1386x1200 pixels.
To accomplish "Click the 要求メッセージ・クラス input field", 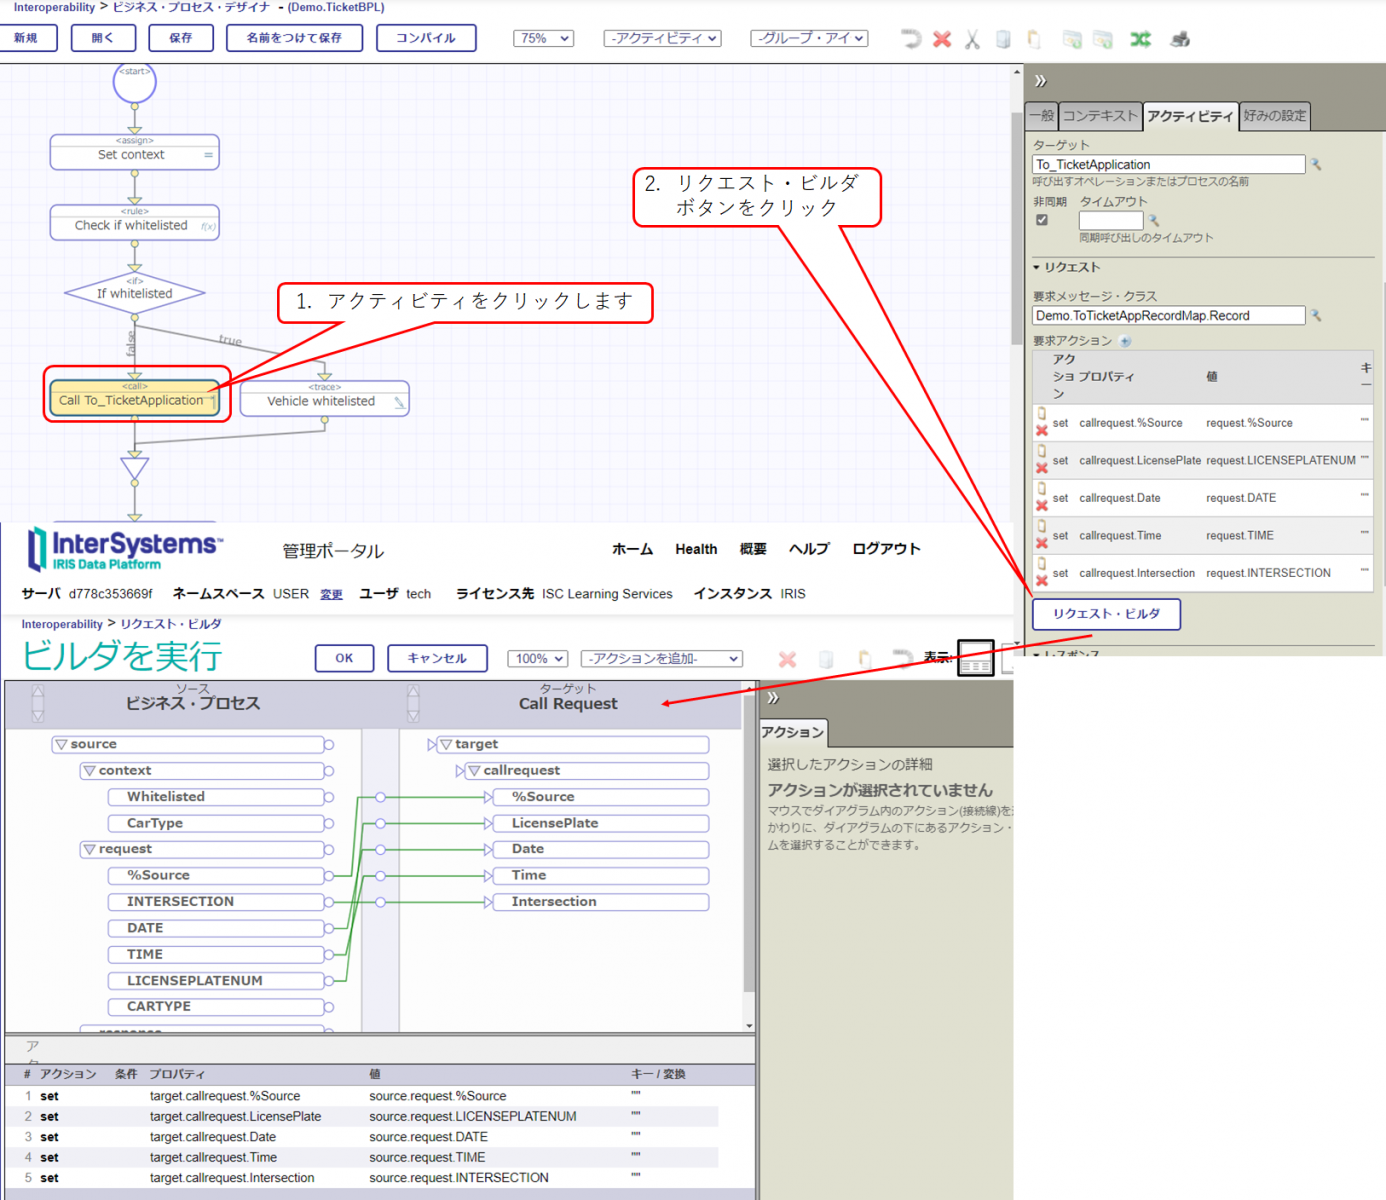I will (x=1168, y=316).
